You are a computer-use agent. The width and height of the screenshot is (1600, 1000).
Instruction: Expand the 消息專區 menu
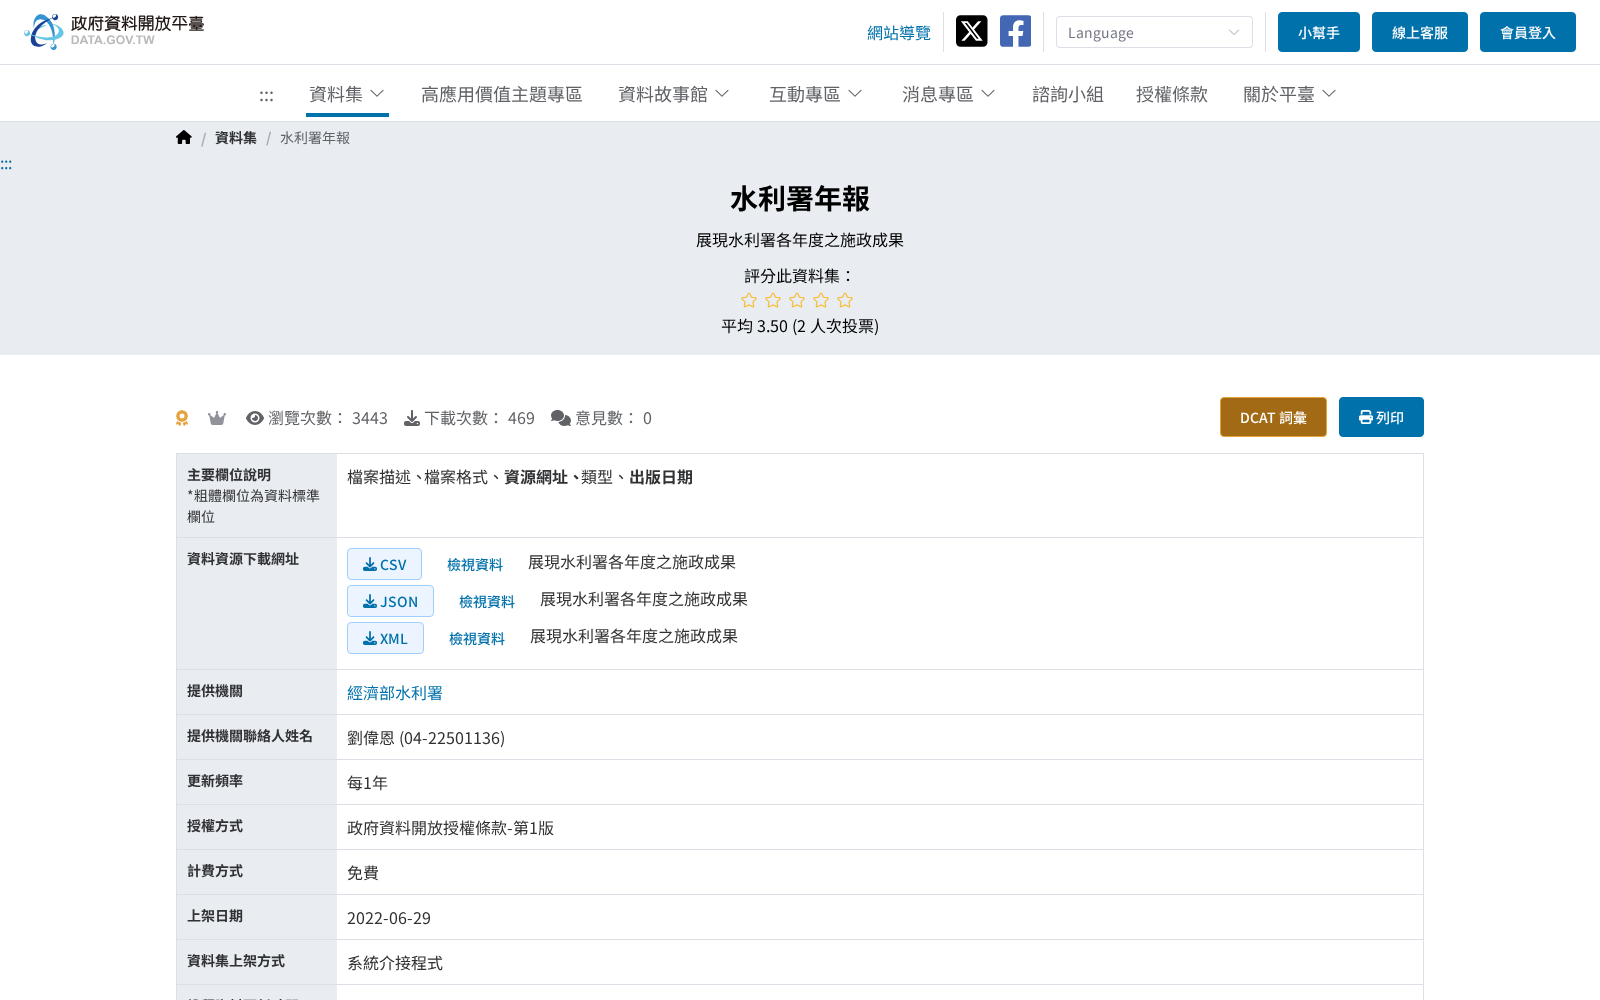pos(949,94)
